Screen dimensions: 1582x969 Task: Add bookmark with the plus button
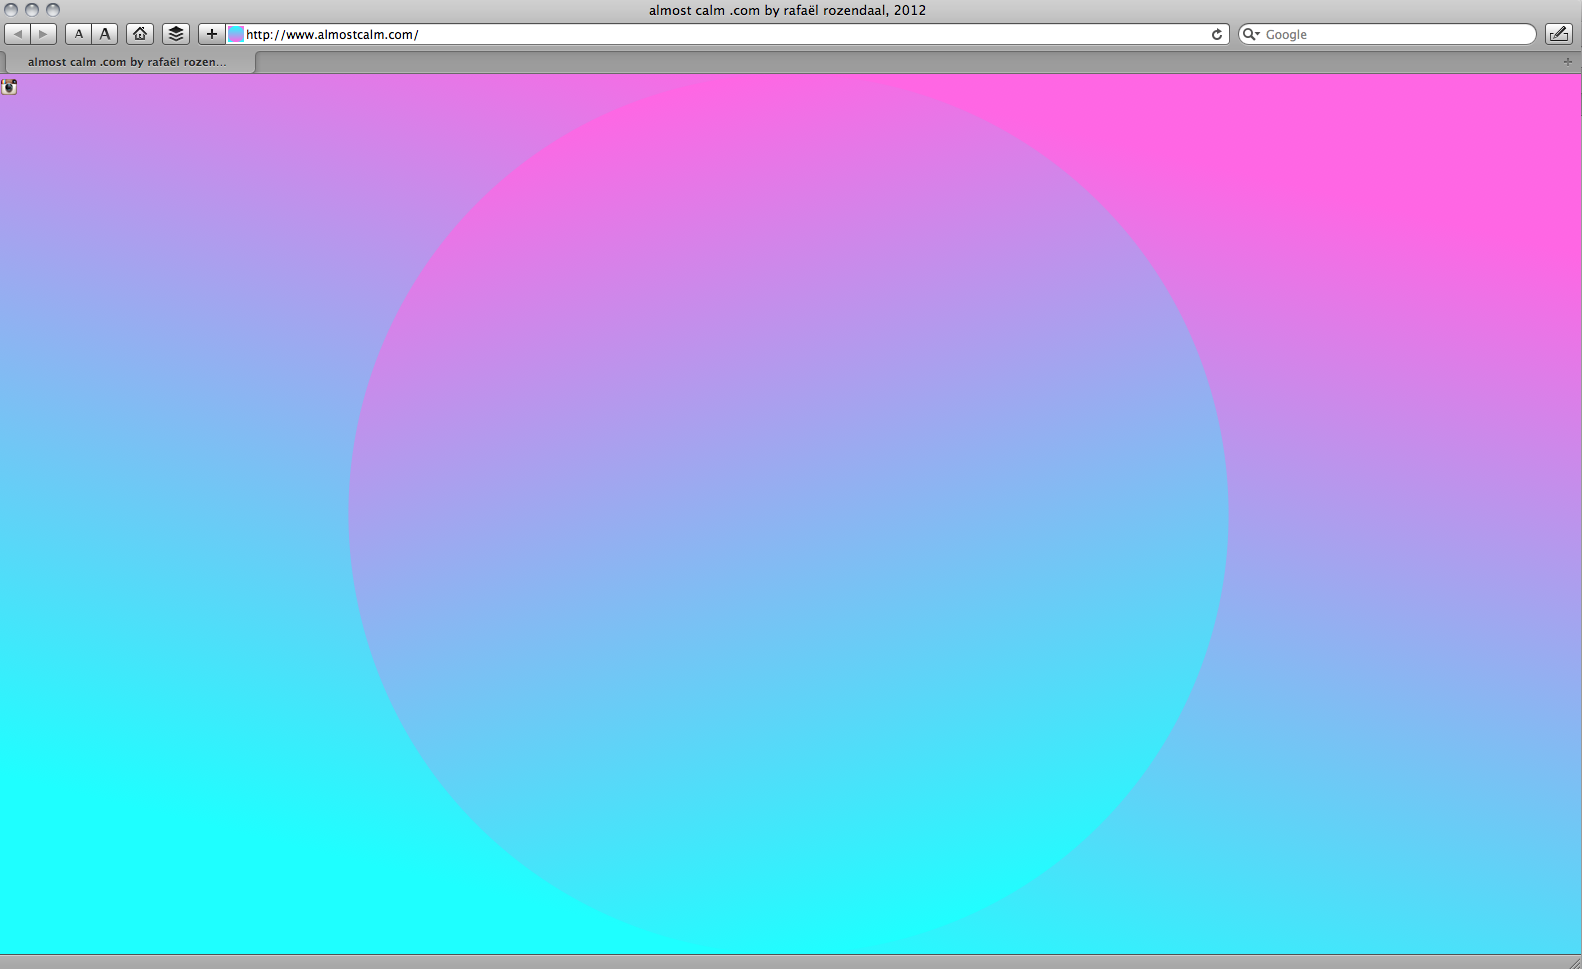coord(212,34)
